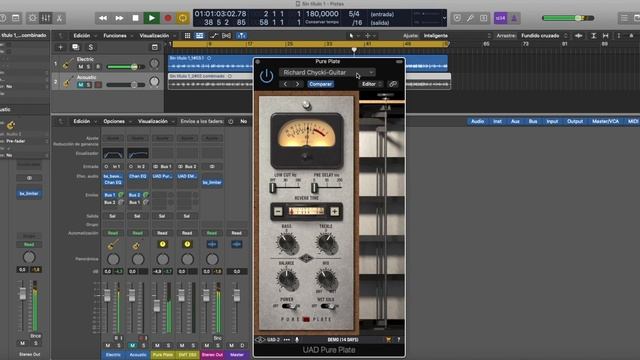
Task: Show Output channel strips in the mixer filter
Action: click(575, 121)
